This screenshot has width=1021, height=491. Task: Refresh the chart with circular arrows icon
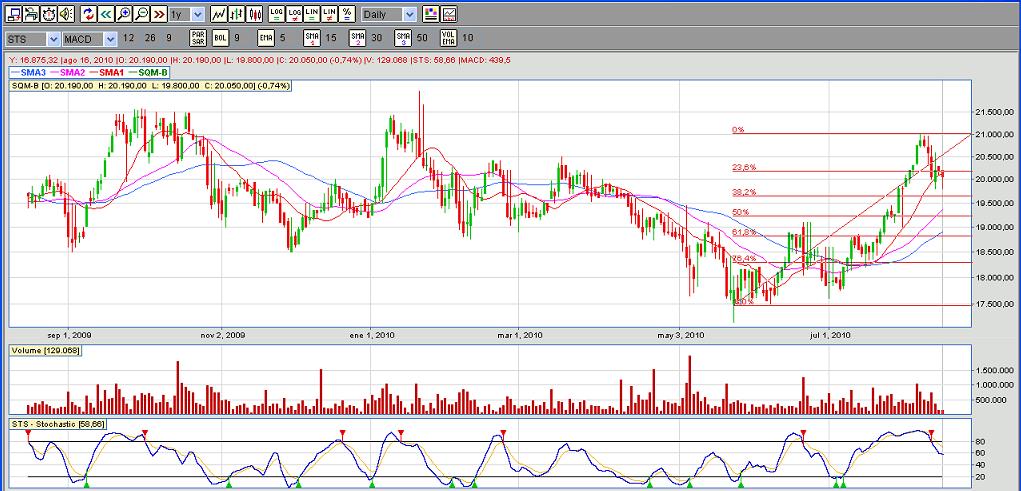coord(89,14)
